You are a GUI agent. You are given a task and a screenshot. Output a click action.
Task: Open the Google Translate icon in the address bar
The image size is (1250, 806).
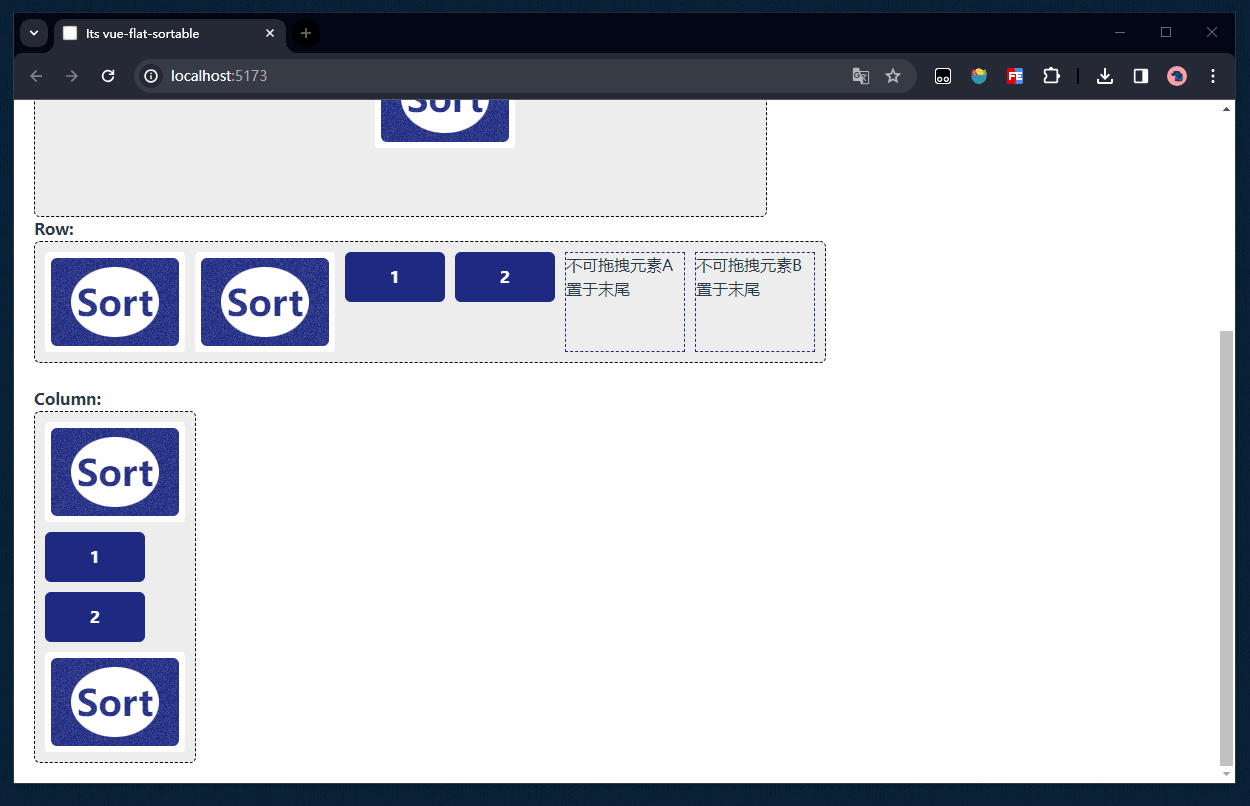(860, 75)
